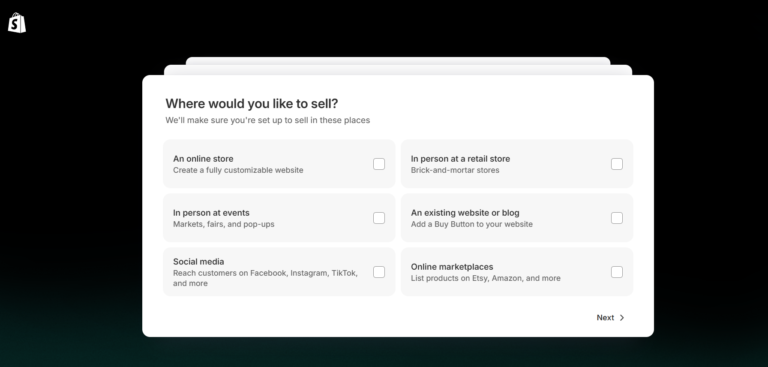Click the Next button text
Screen dimensions: 768x367
[x=605, y=318]
